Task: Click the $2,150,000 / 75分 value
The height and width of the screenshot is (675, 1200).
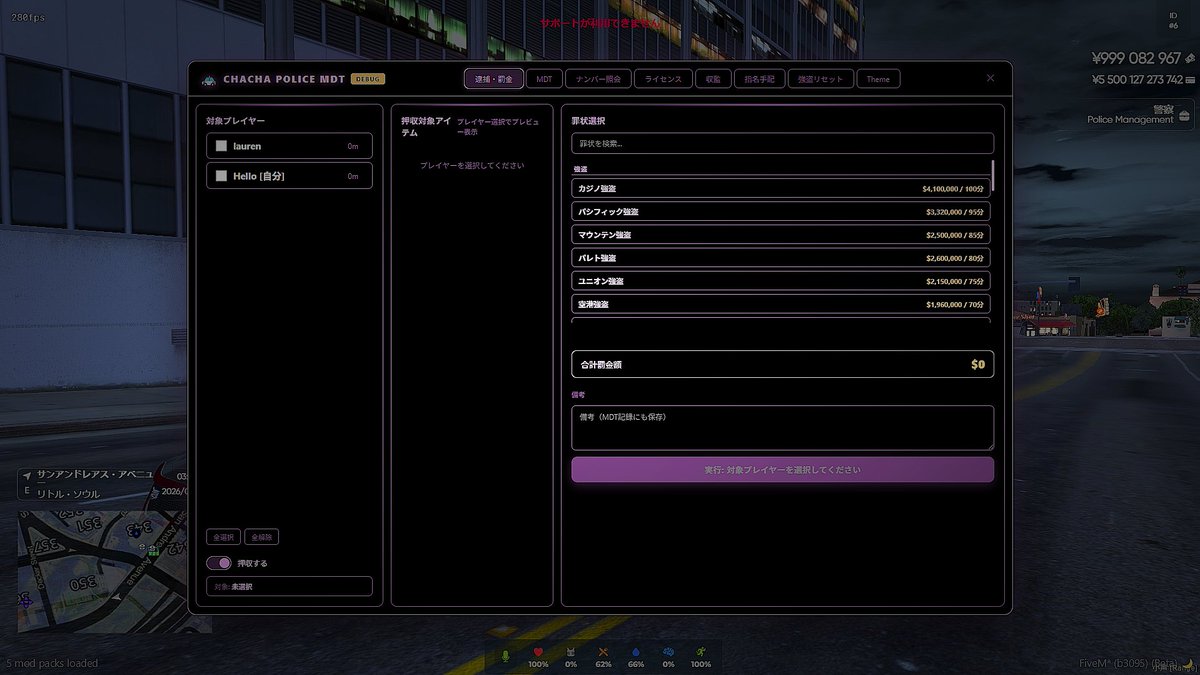Action: point(955,281)
